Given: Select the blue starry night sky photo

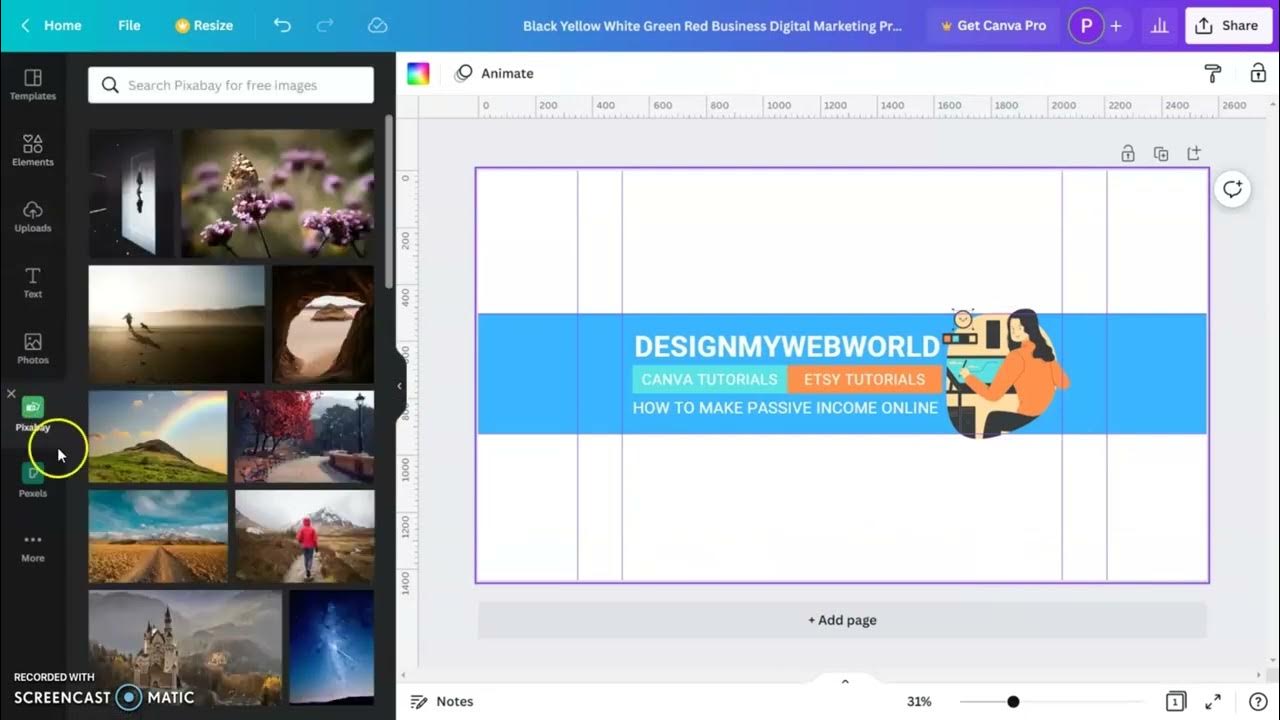Looking at the screenshot, I should pos(332,647).
